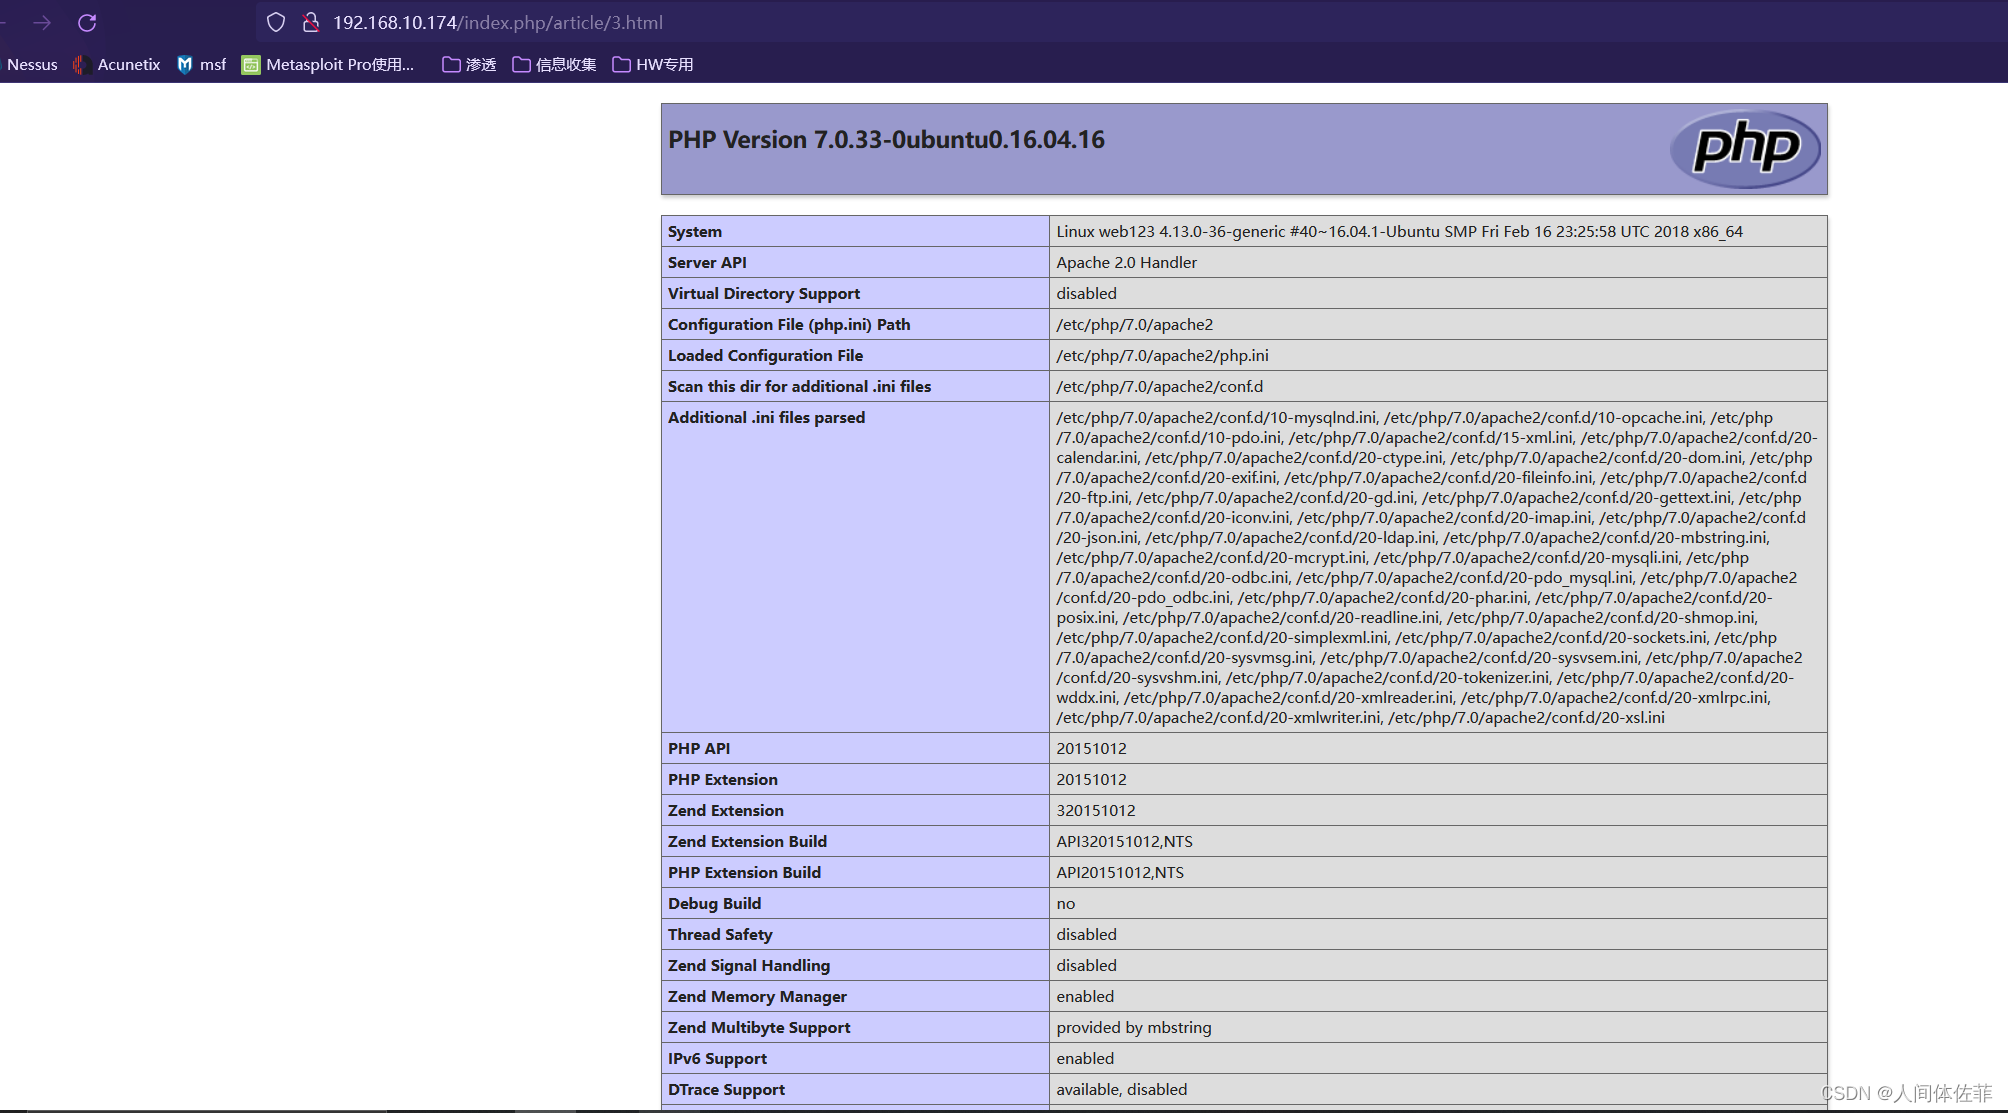
Task: Click the Server API value Apache 2.0 Handler
Action: [1126, 262]
